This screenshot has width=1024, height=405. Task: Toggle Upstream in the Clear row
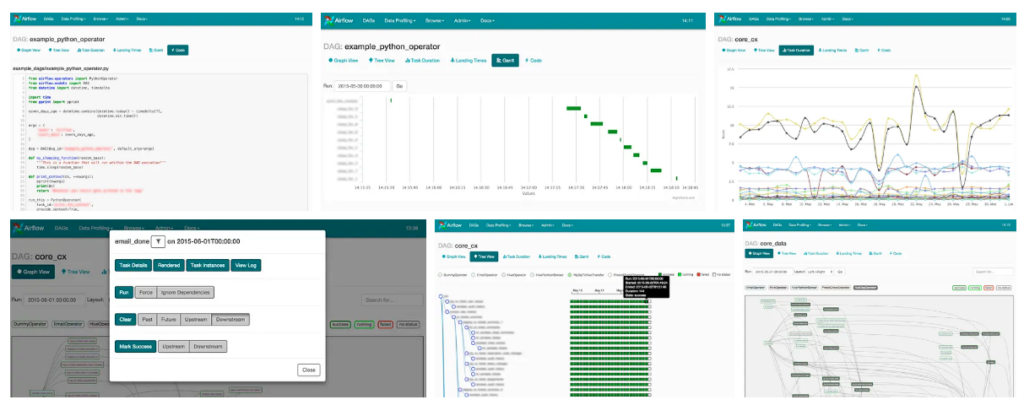point(196,319)
